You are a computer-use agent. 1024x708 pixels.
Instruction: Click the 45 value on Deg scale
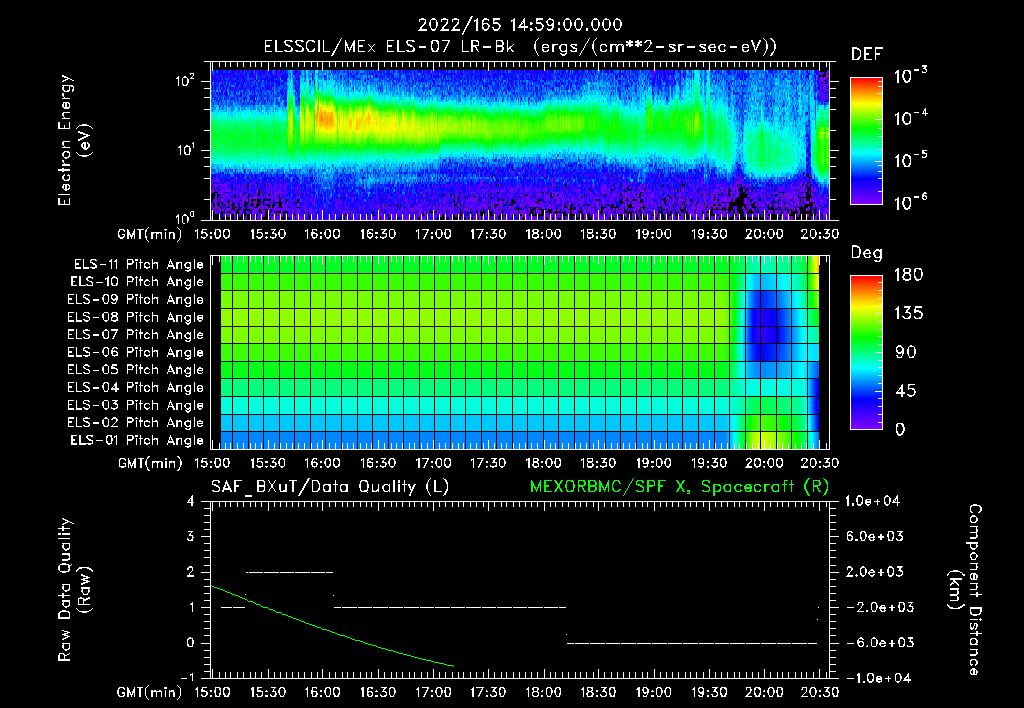coord(906,391)
